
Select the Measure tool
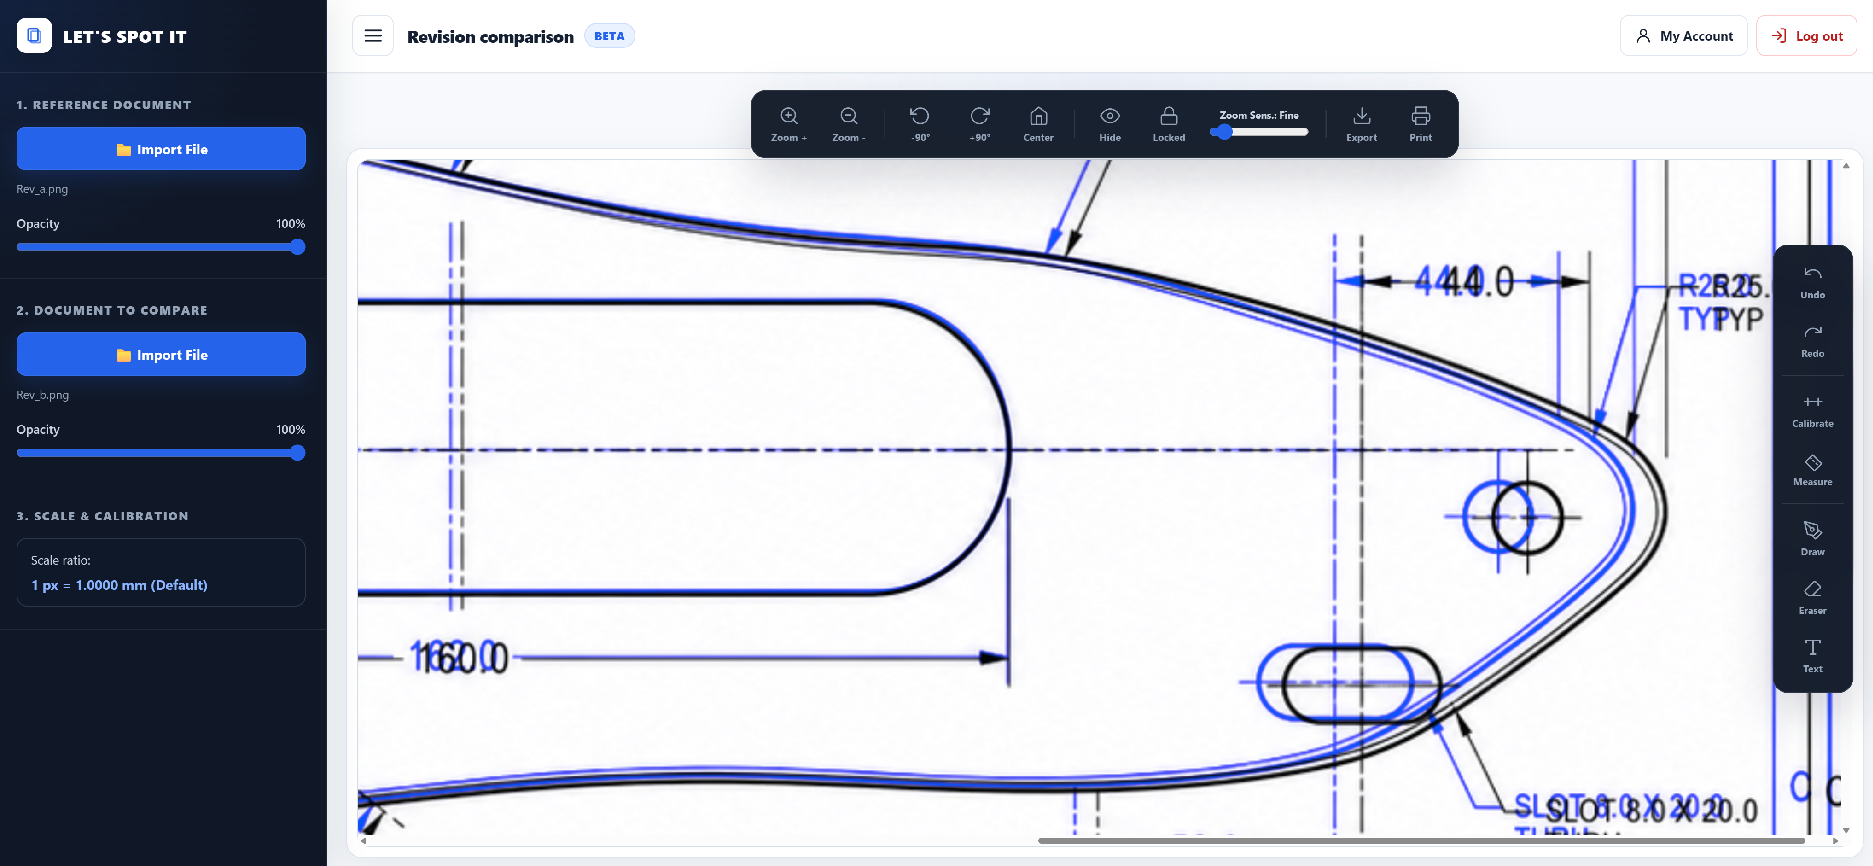pos(1813,469)
